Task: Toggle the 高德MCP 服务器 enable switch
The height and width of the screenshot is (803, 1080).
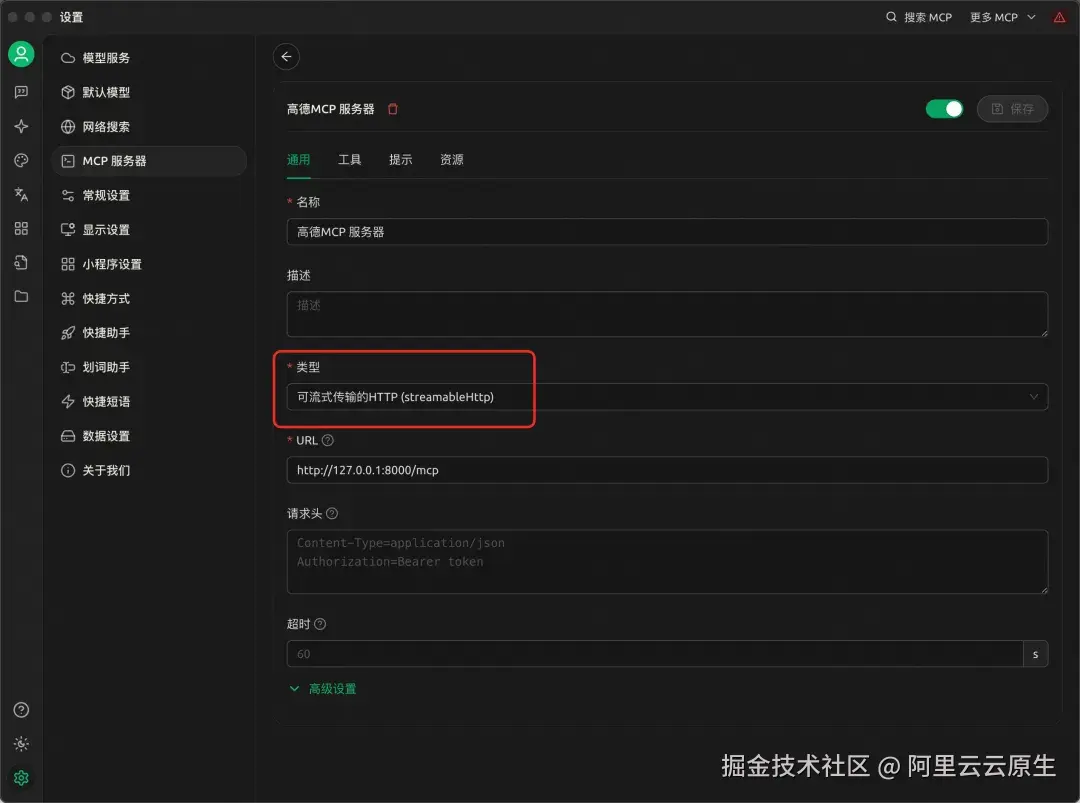Action: coord(944,109)
